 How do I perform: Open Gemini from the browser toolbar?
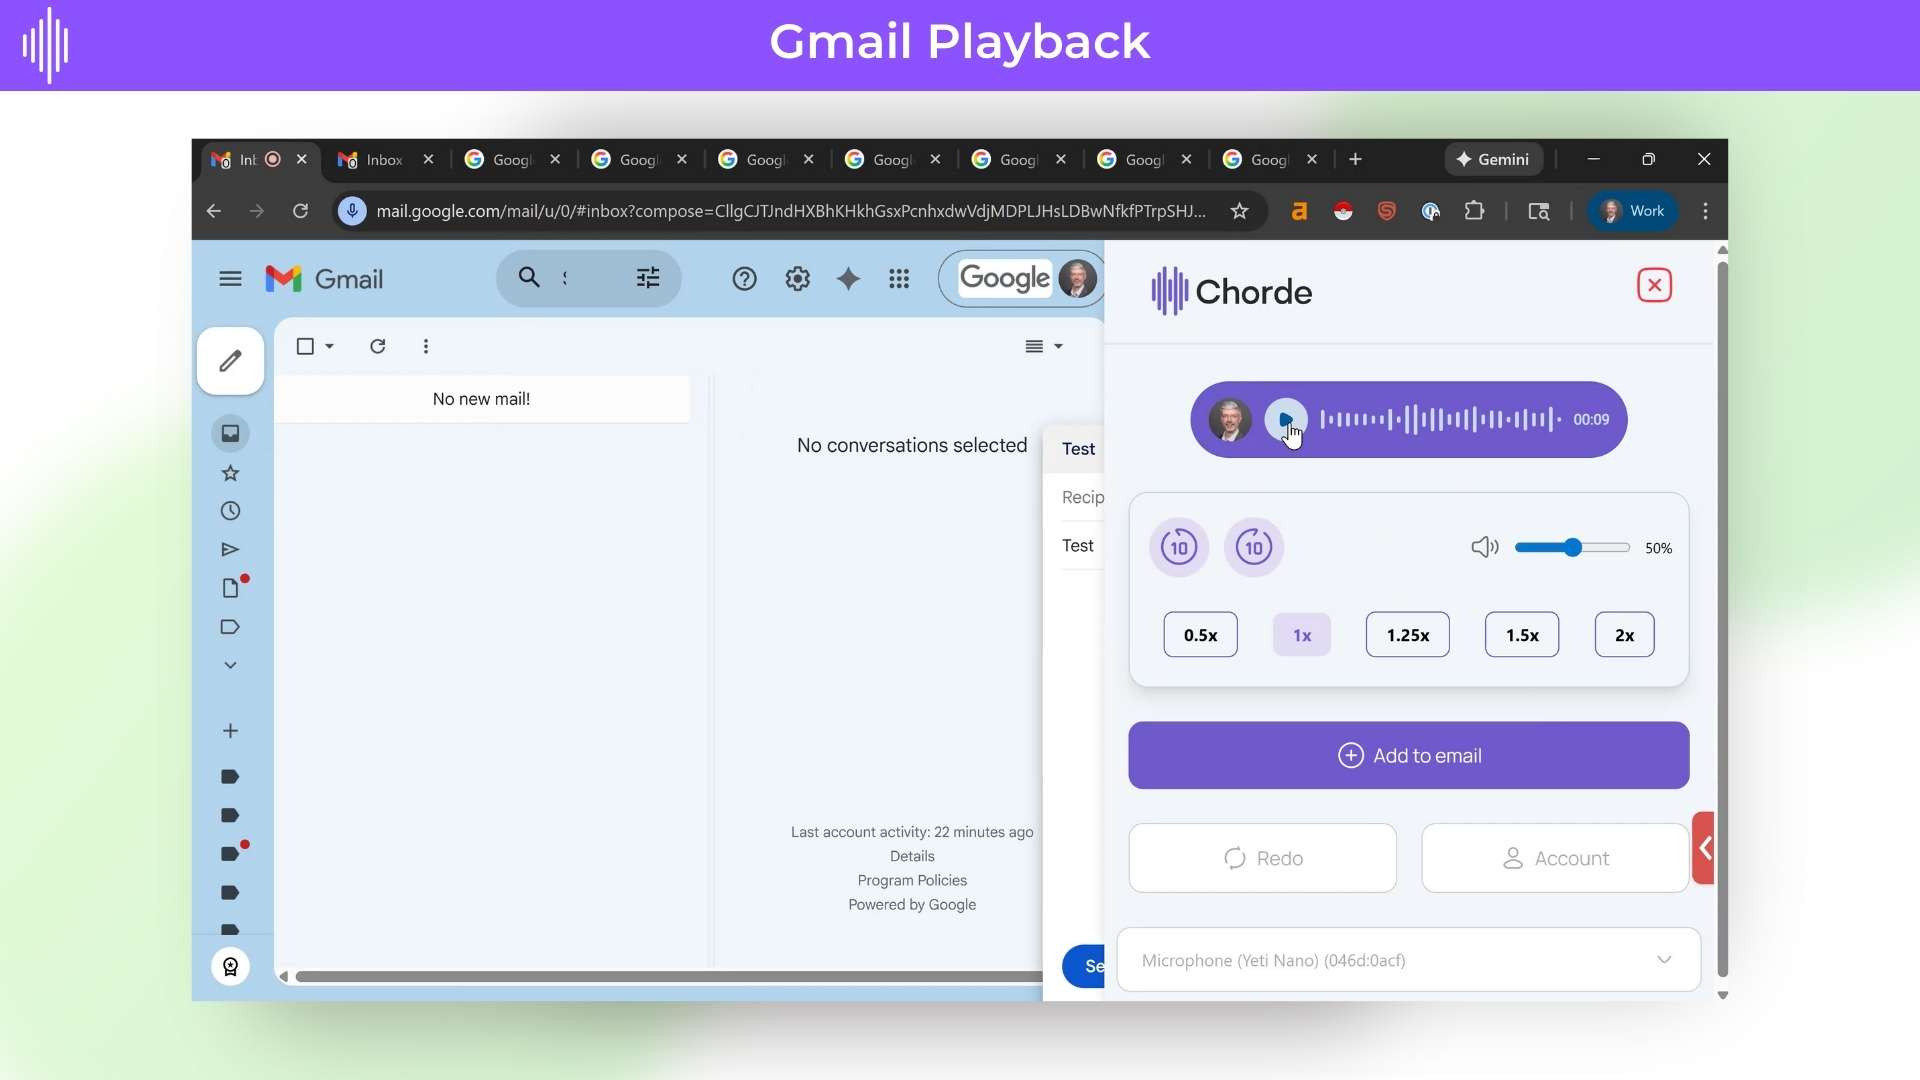pyautogui.click(x=1494, y=159)
